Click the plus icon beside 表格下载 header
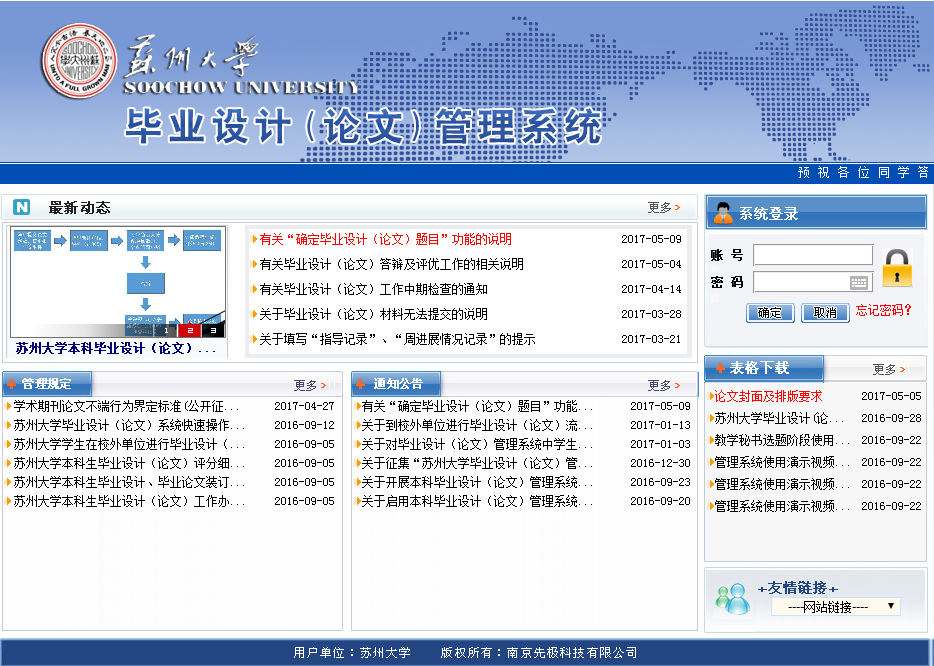Screen dimensions: 934x666 coord(719,368)
